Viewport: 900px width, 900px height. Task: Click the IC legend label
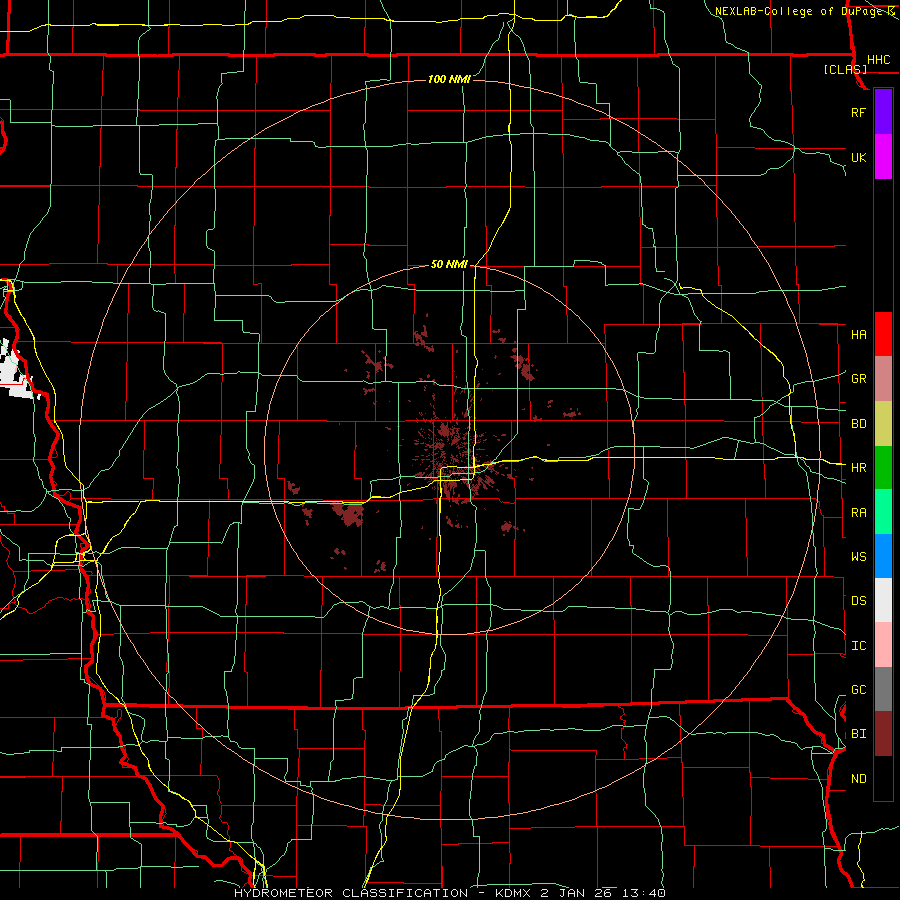point(858,646)
